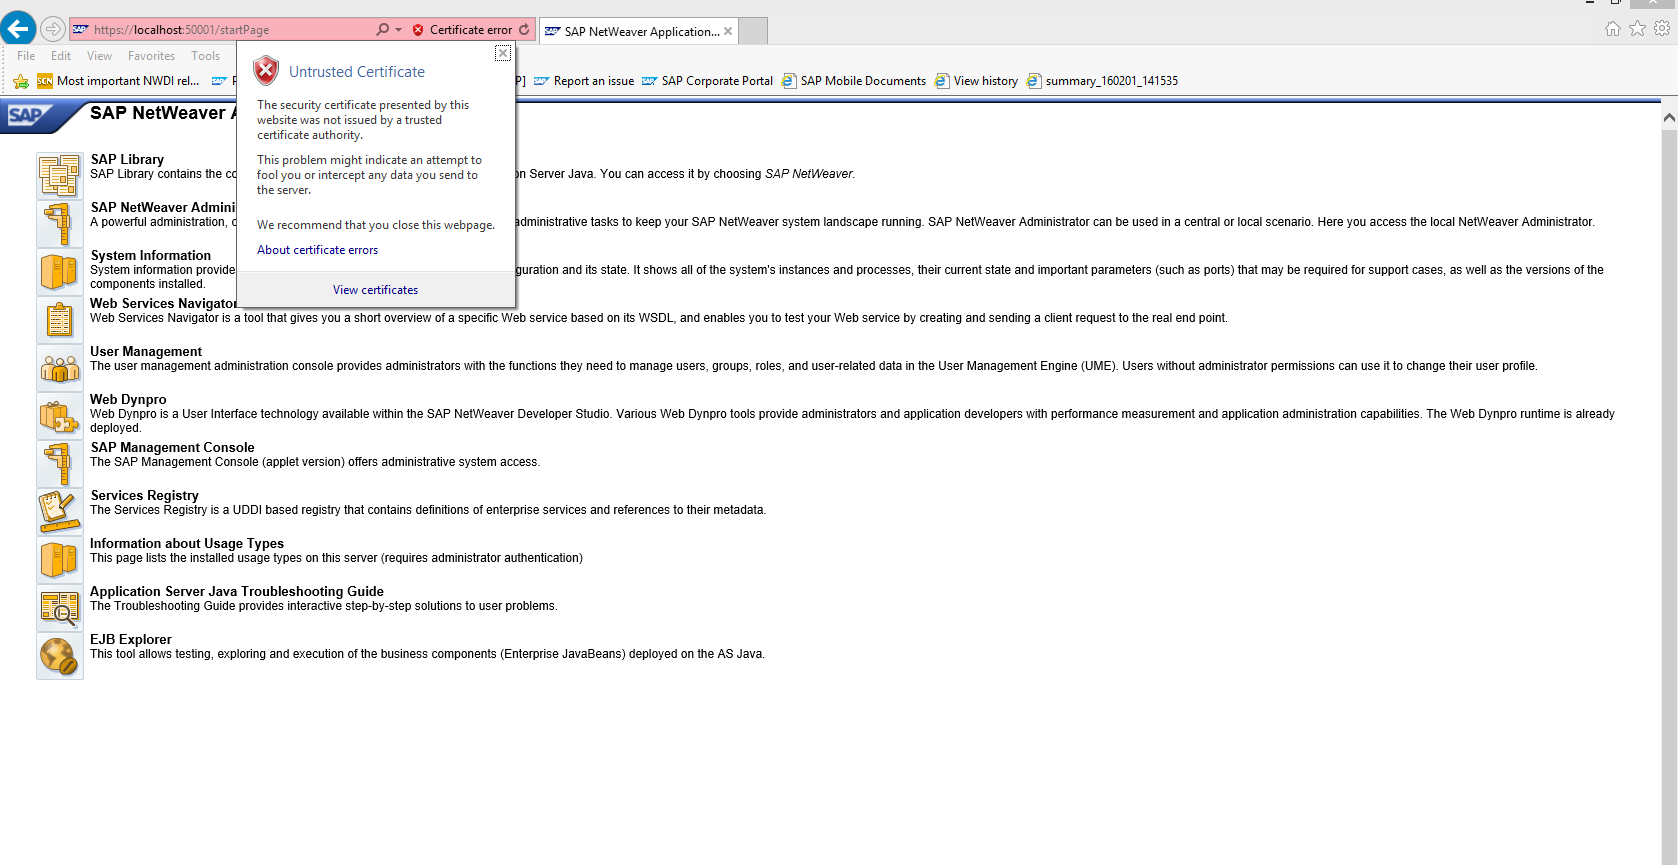Open Application Server Java Troubleshooting Guide link
Image resolution: width=1678 pixels, height=865 pixels.
(237, 591)
